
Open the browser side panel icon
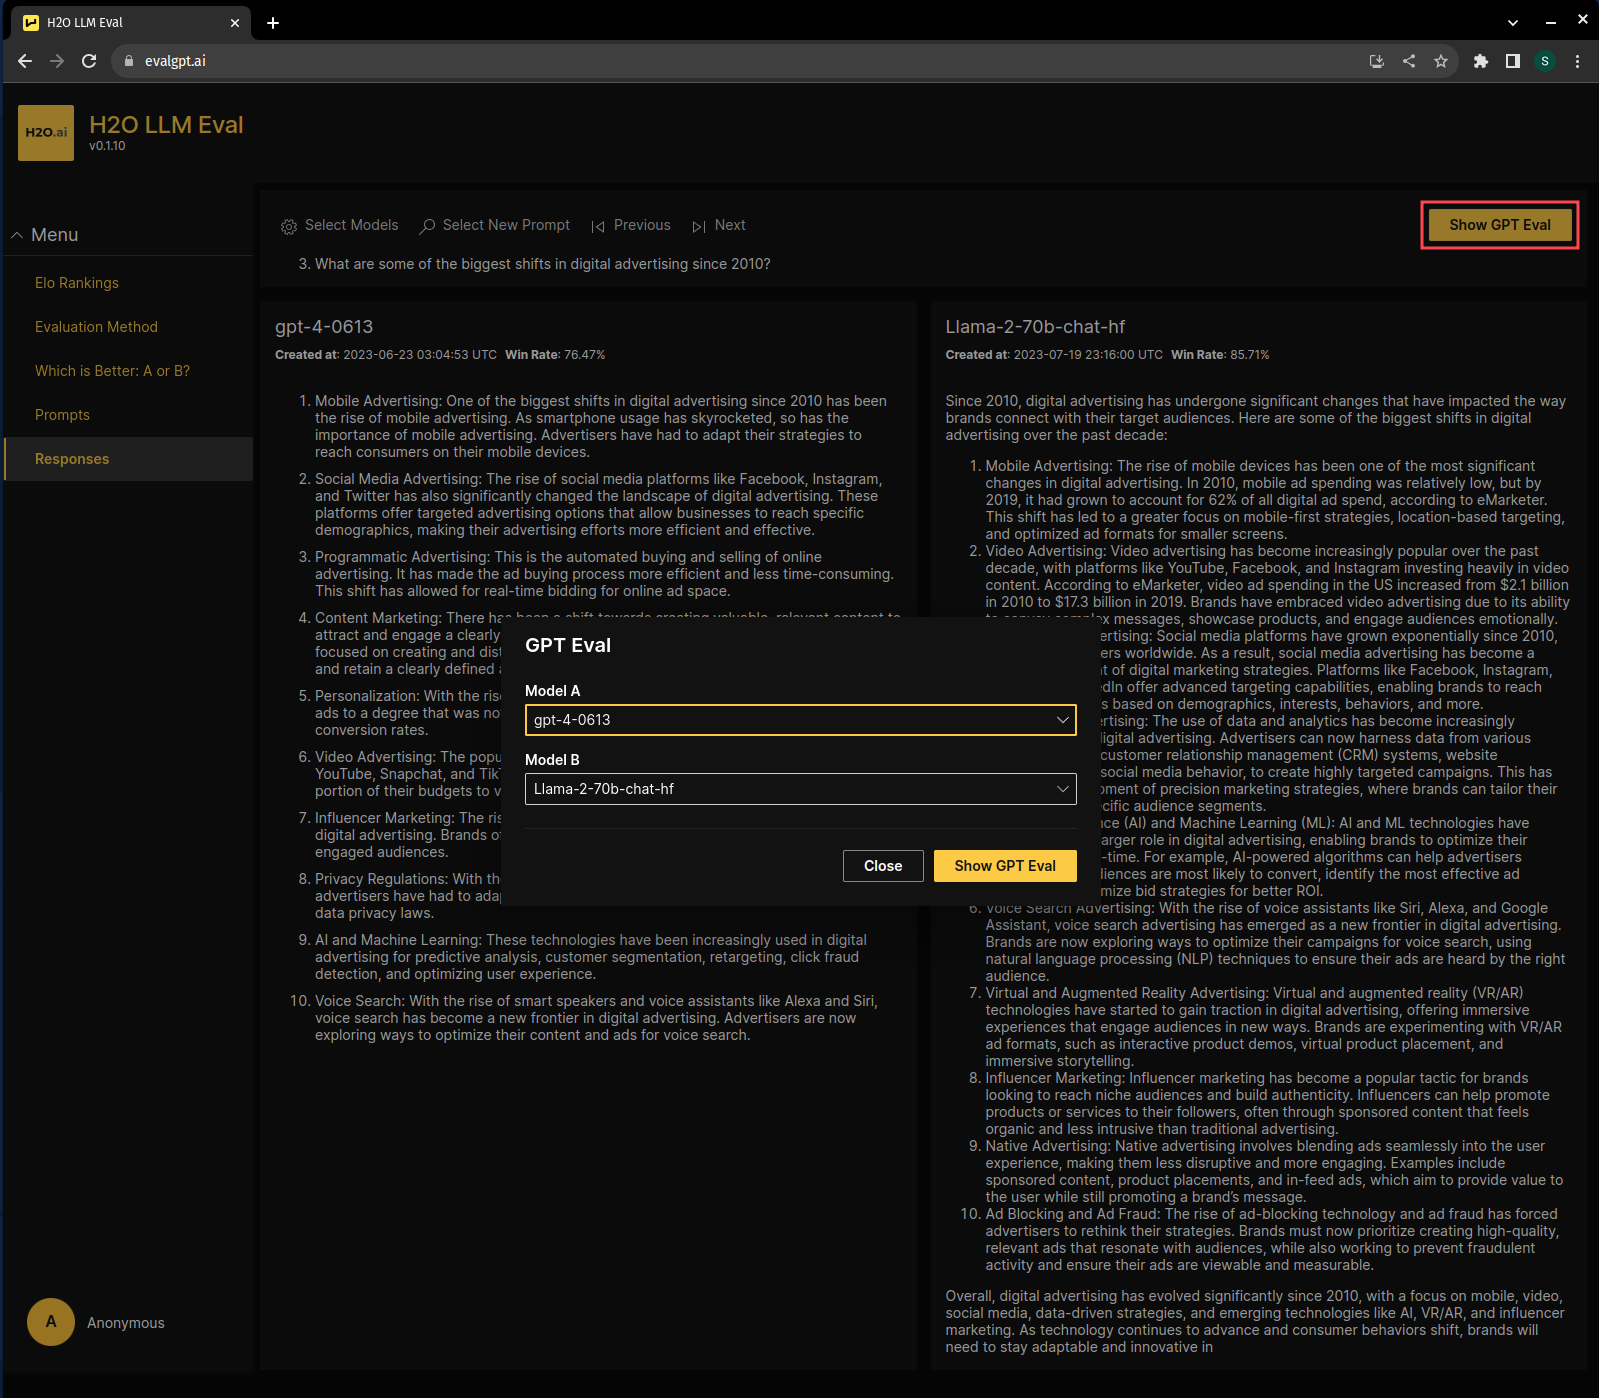click(x=1513, y=61)
